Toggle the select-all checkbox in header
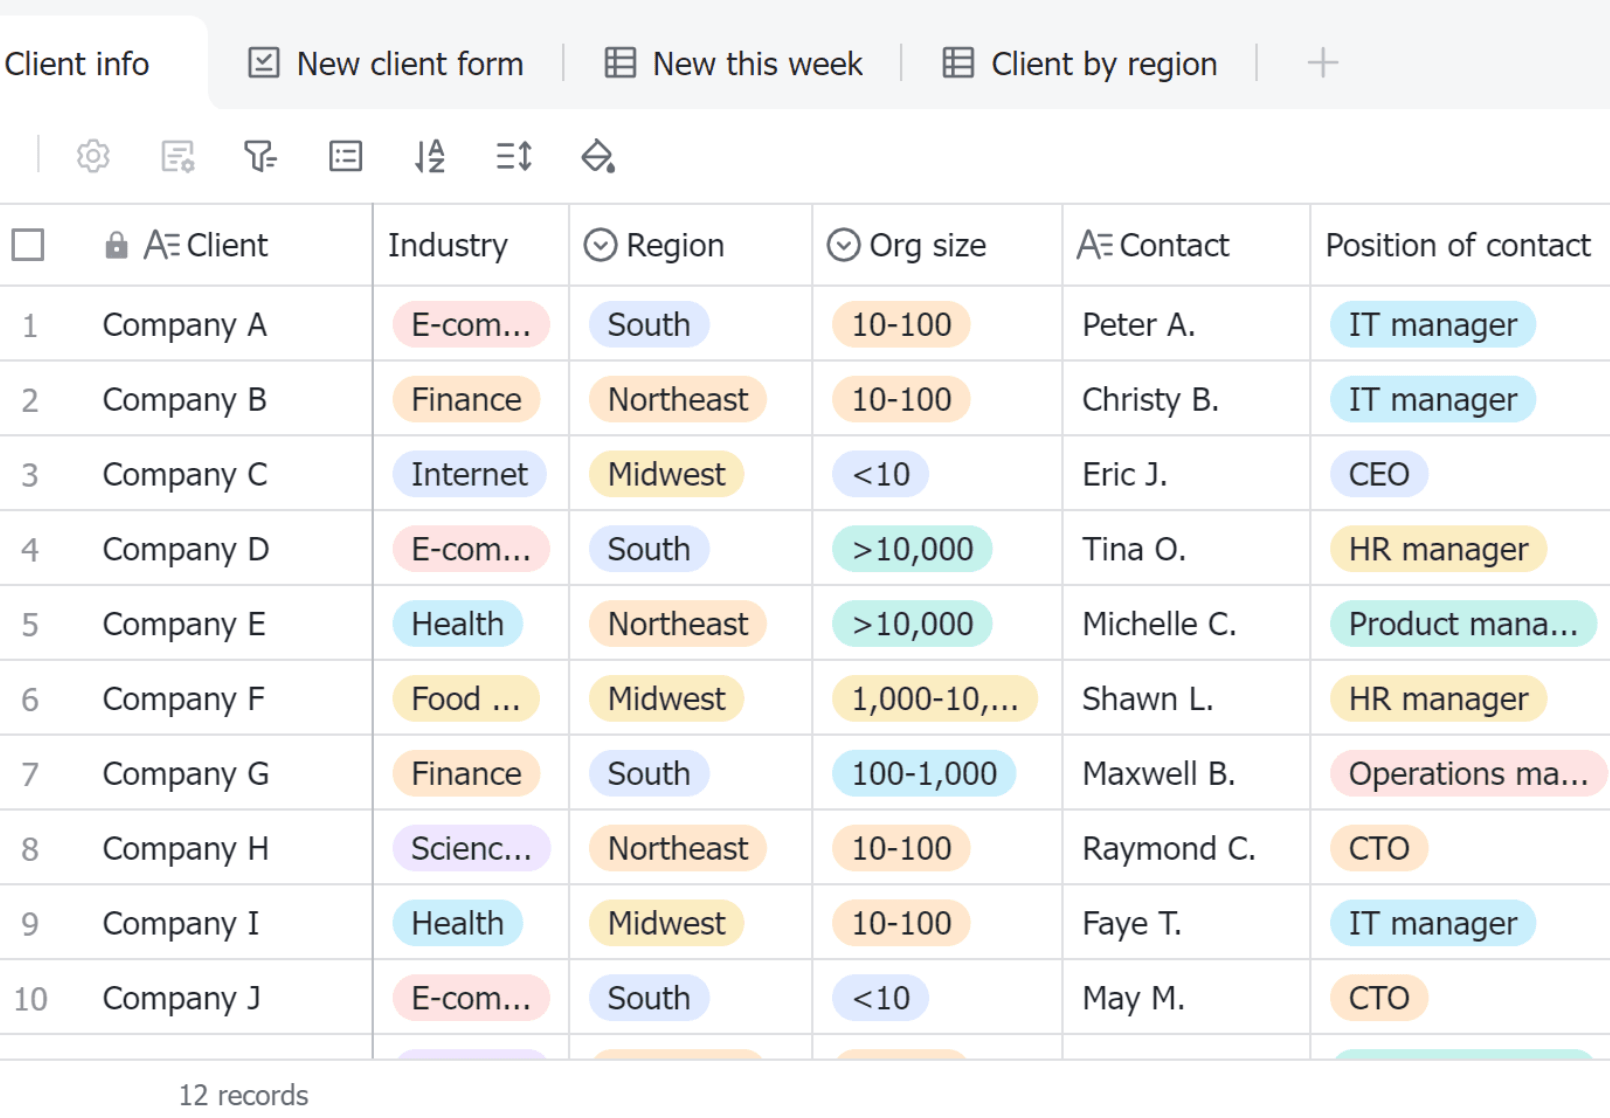Image resolution: width=1610 pixels, height=1118 pixels. pyautogui.click(x=28, y=245)
